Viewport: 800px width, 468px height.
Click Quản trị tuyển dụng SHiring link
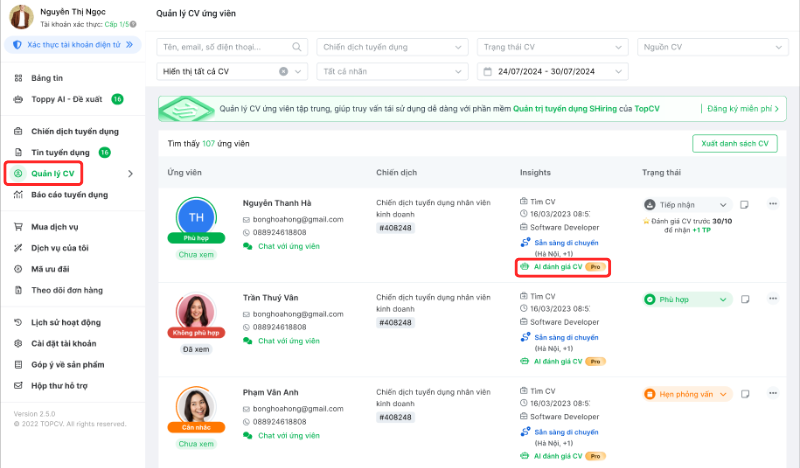(x=565, y=109)
